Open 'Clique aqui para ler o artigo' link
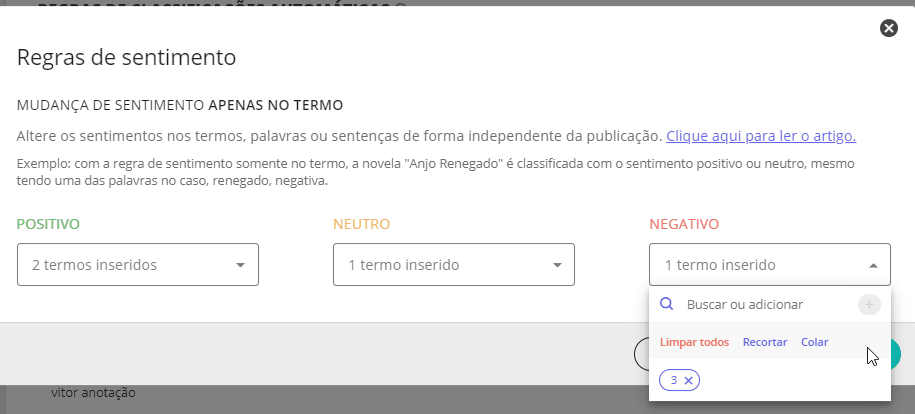 [761, 136]
